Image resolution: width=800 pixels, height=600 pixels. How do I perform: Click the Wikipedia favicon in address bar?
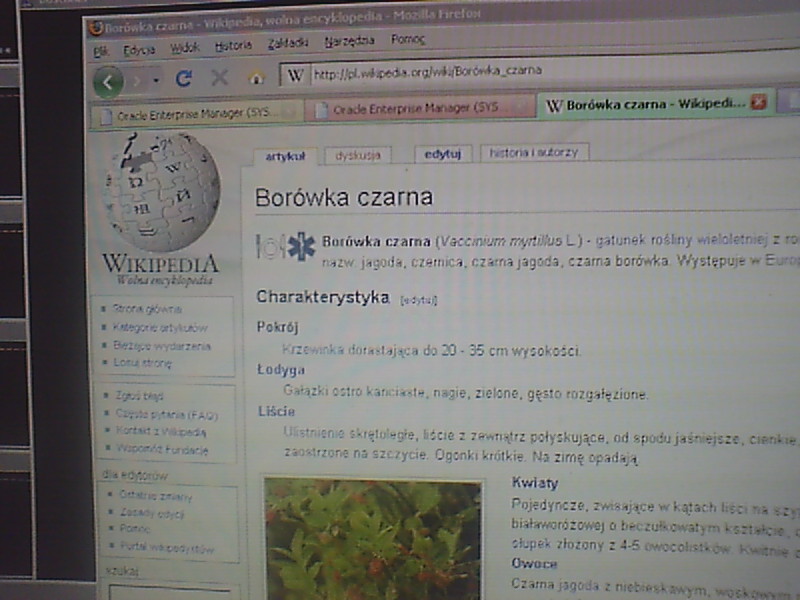tap(295, 74)
